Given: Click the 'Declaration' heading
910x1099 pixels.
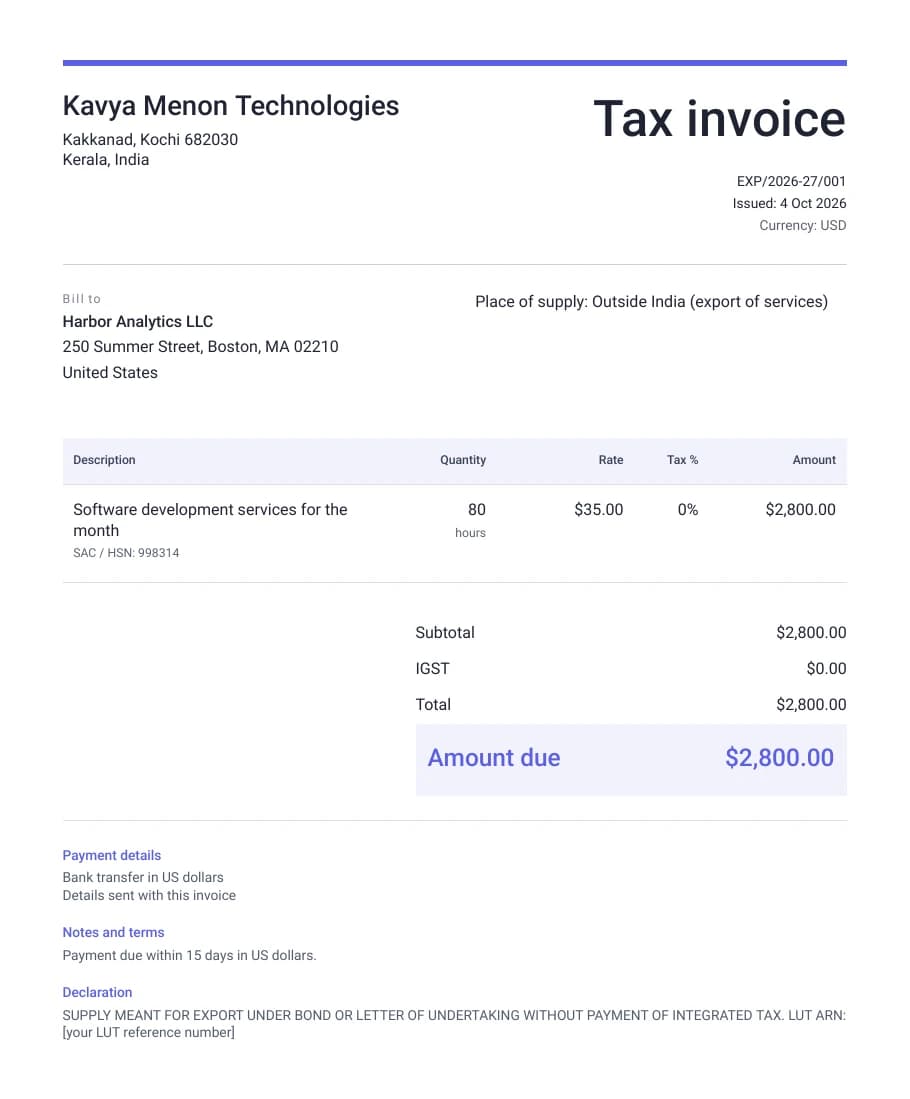Looking at the screenshot, I should (x=97, y=992).
